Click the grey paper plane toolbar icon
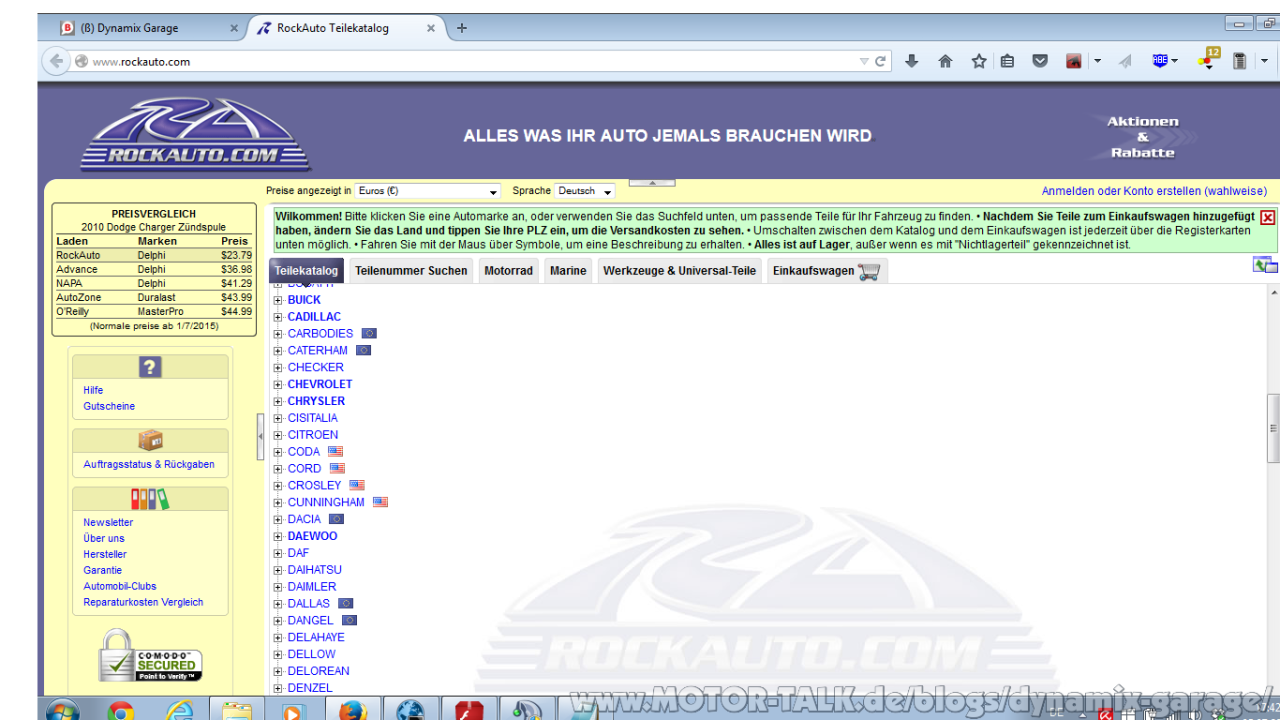This screenshot has width=1280, height=720. point(1125,61)
